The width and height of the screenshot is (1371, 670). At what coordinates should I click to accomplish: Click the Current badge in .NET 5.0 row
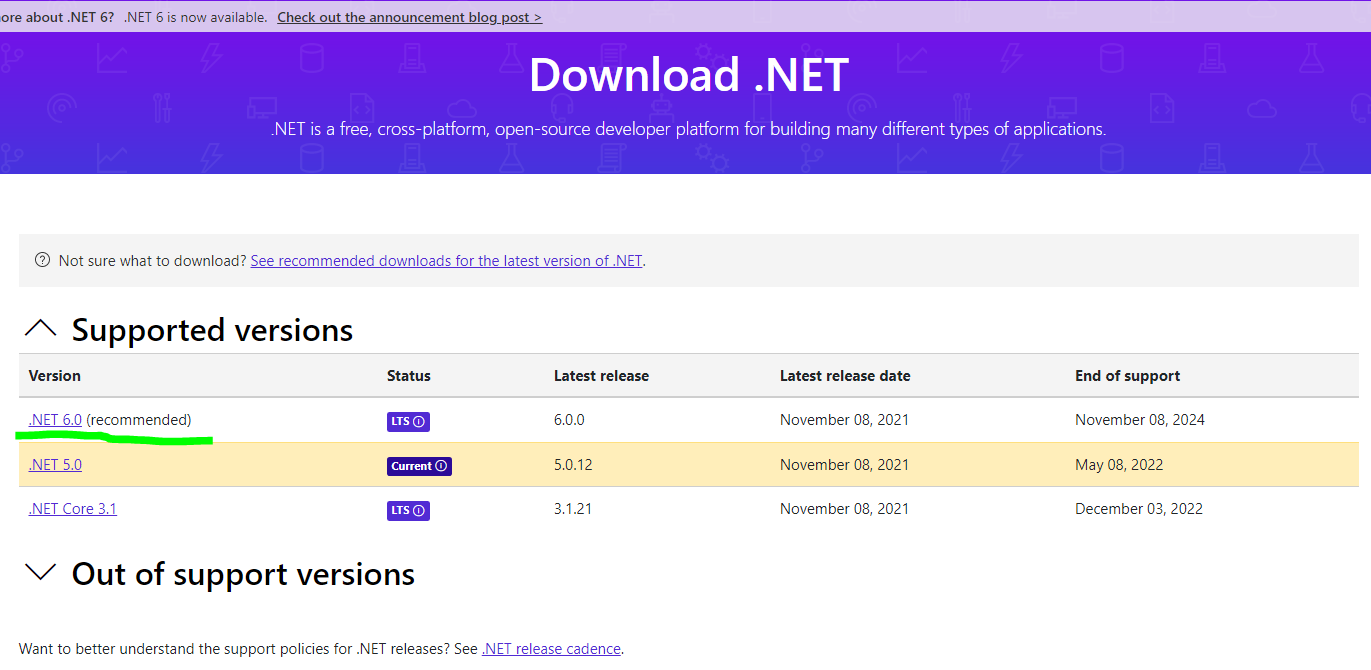click(419, 466)
